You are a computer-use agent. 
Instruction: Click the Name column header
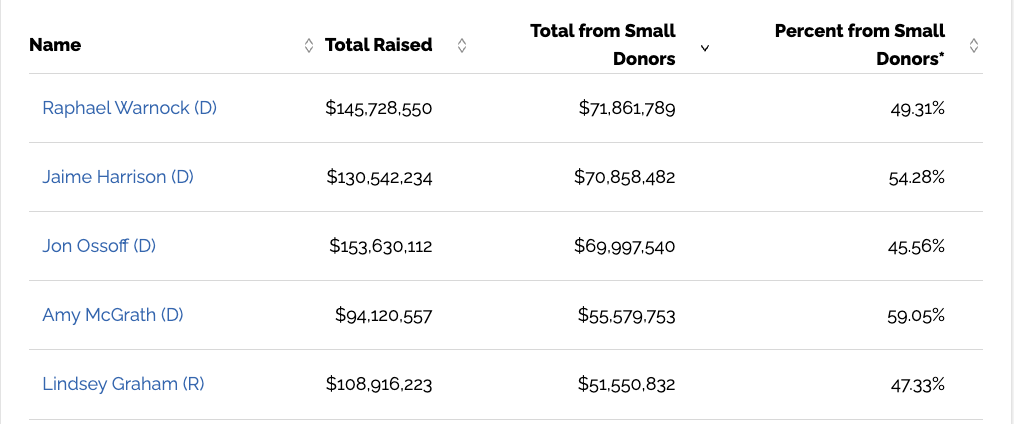(55, 45)
